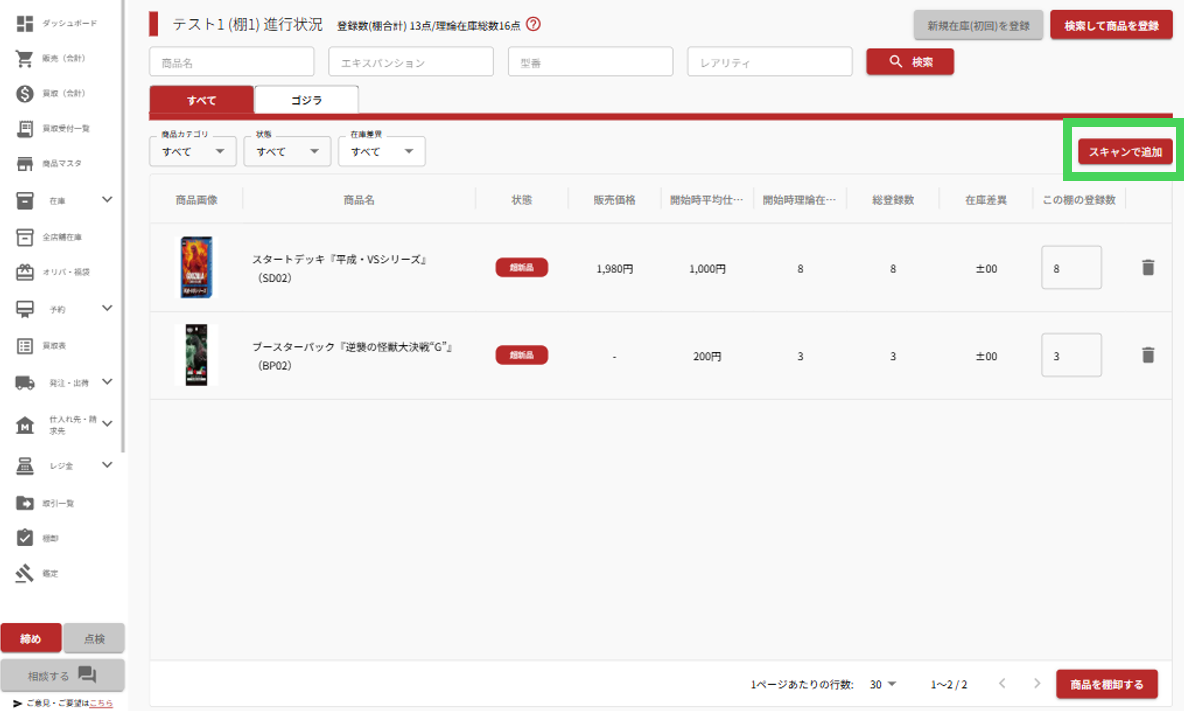Delete the スタートデッキ row with trash icon
Viewport: 1184px width, 711px height.
coord(1148,267)
